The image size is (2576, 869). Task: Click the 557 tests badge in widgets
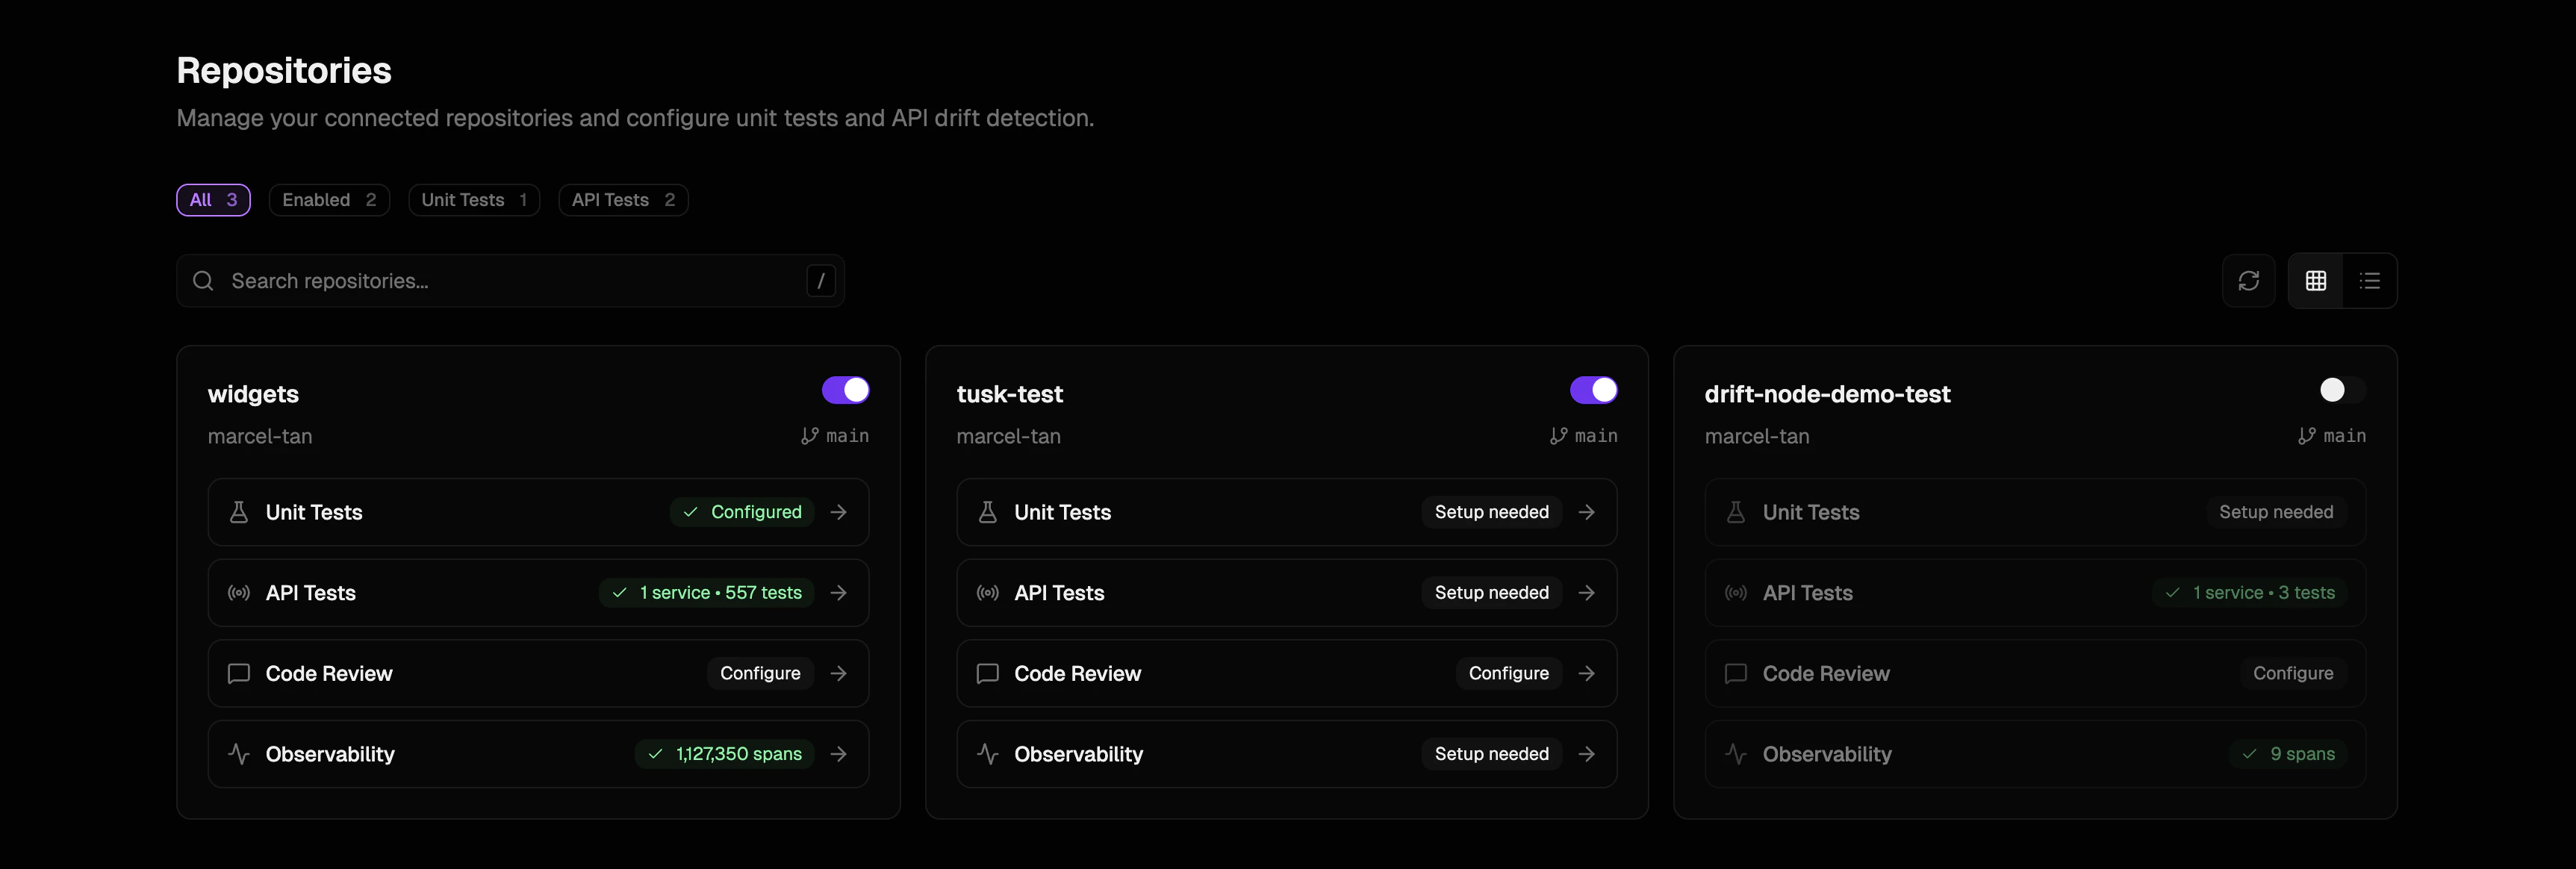[x=705, y=593]
